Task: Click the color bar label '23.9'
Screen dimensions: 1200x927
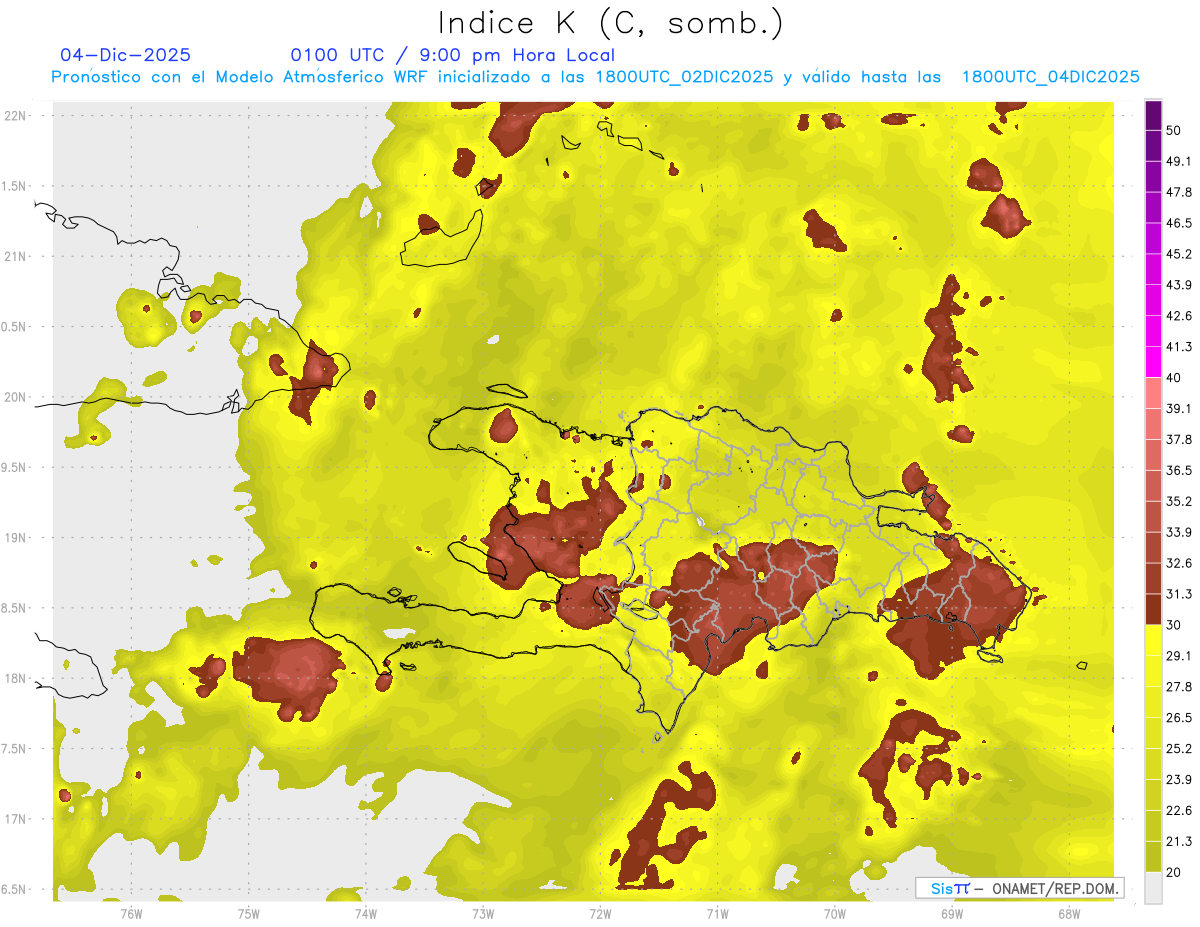Action: tap(1179, 779)
